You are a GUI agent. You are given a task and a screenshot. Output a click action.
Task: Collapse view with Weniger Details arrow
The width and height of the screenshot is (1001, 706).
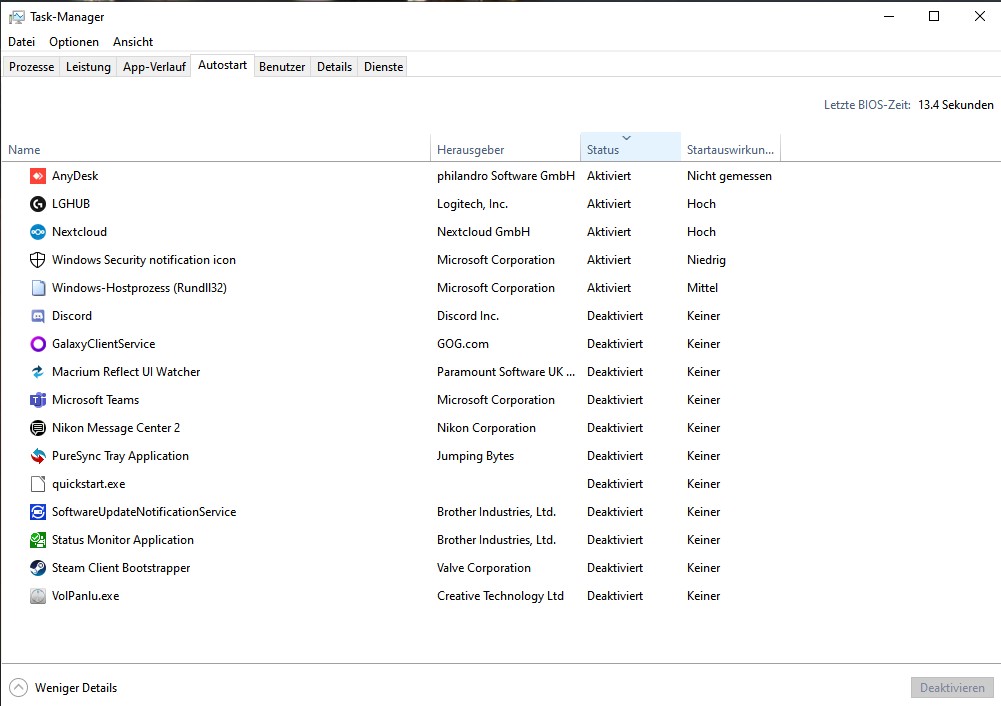click(x=19, y=687)
